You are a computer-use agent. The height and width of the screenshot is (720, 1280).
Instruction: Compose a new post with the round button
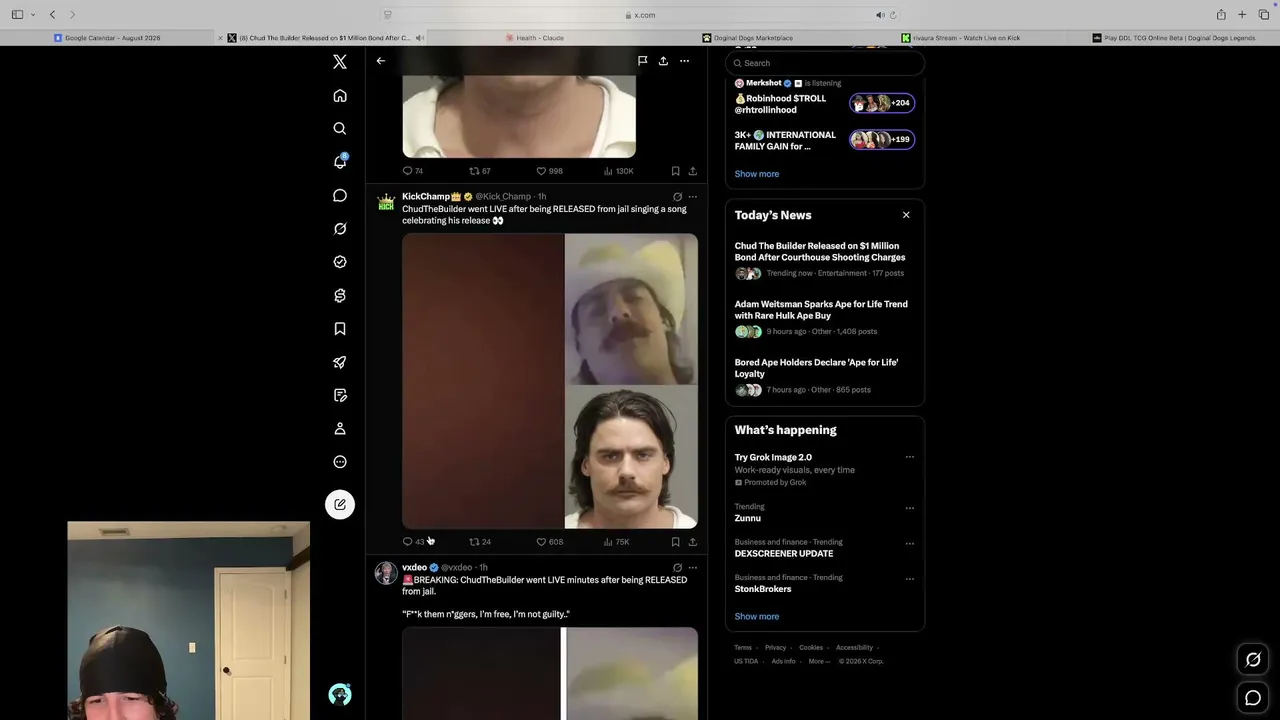(340, 504)
